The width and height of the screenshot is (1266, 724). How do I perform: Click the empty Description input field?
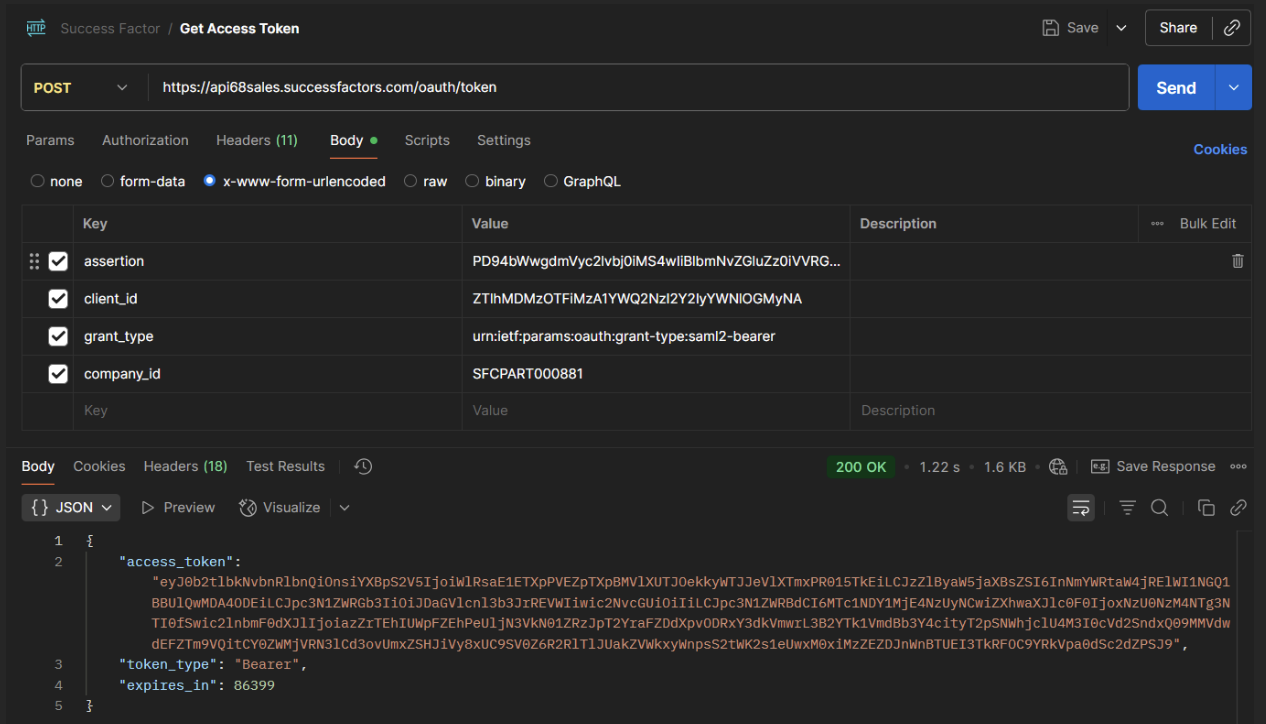pyautogui.click(x=1051, y=411)
